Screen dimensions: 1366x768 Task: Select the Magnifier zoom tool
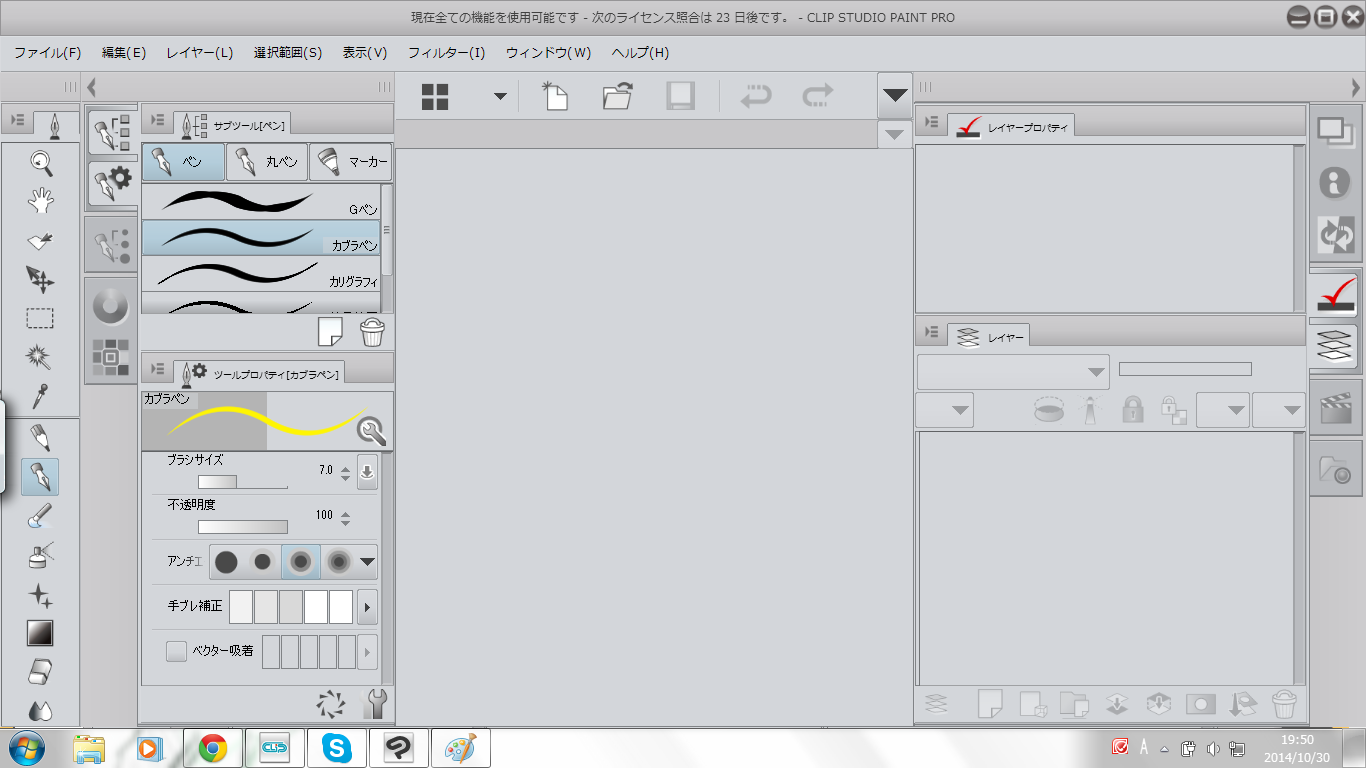click(40, 162)
